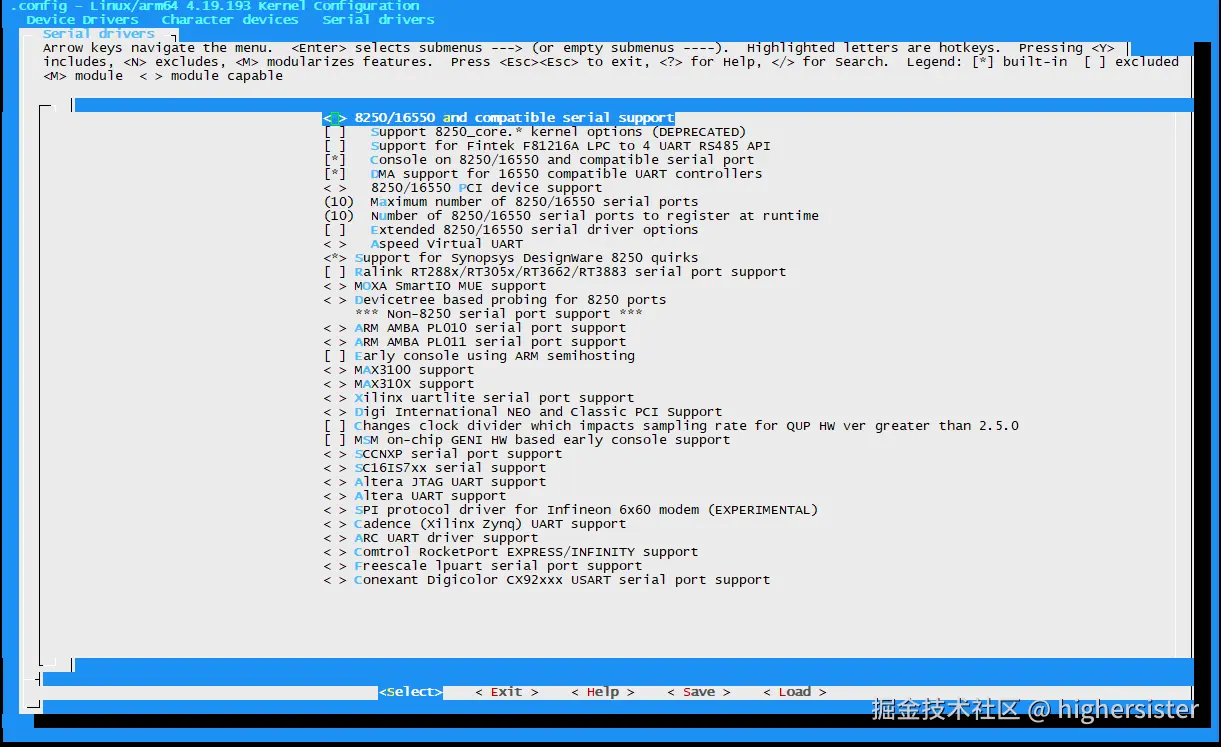Select SCCNXP serial port support

point(442,454)
